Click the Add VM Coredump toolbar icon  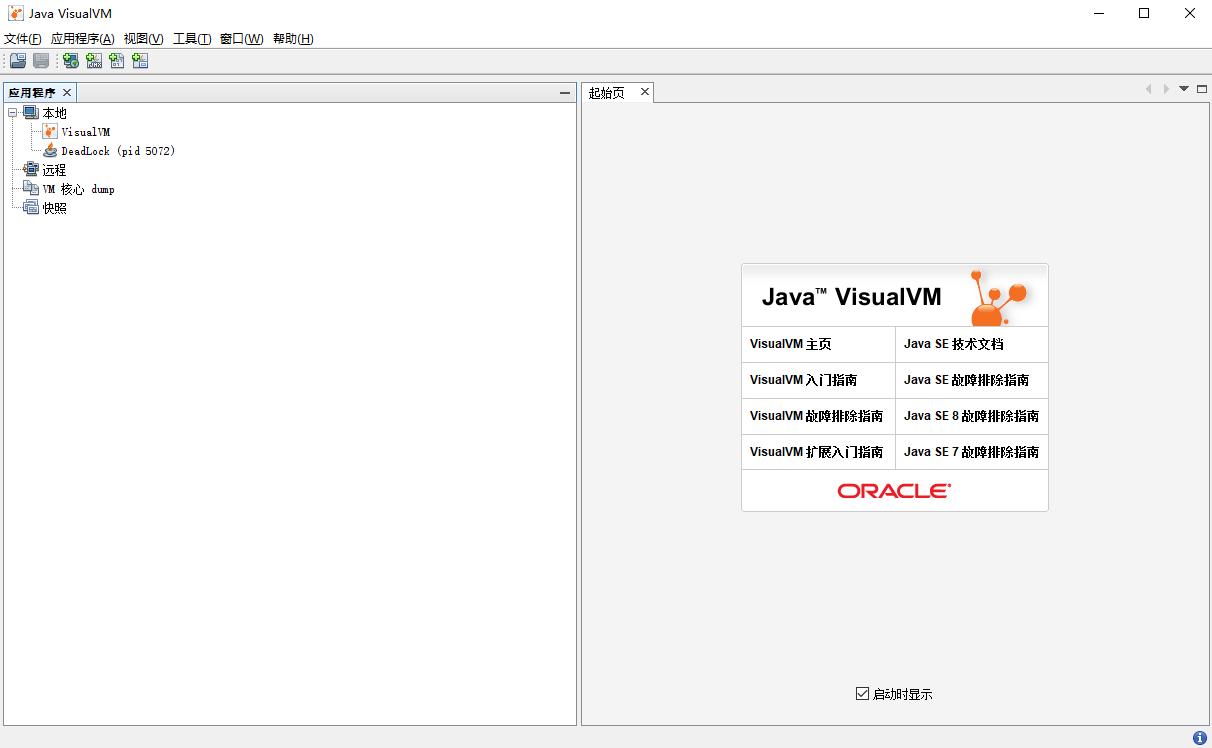117,61
